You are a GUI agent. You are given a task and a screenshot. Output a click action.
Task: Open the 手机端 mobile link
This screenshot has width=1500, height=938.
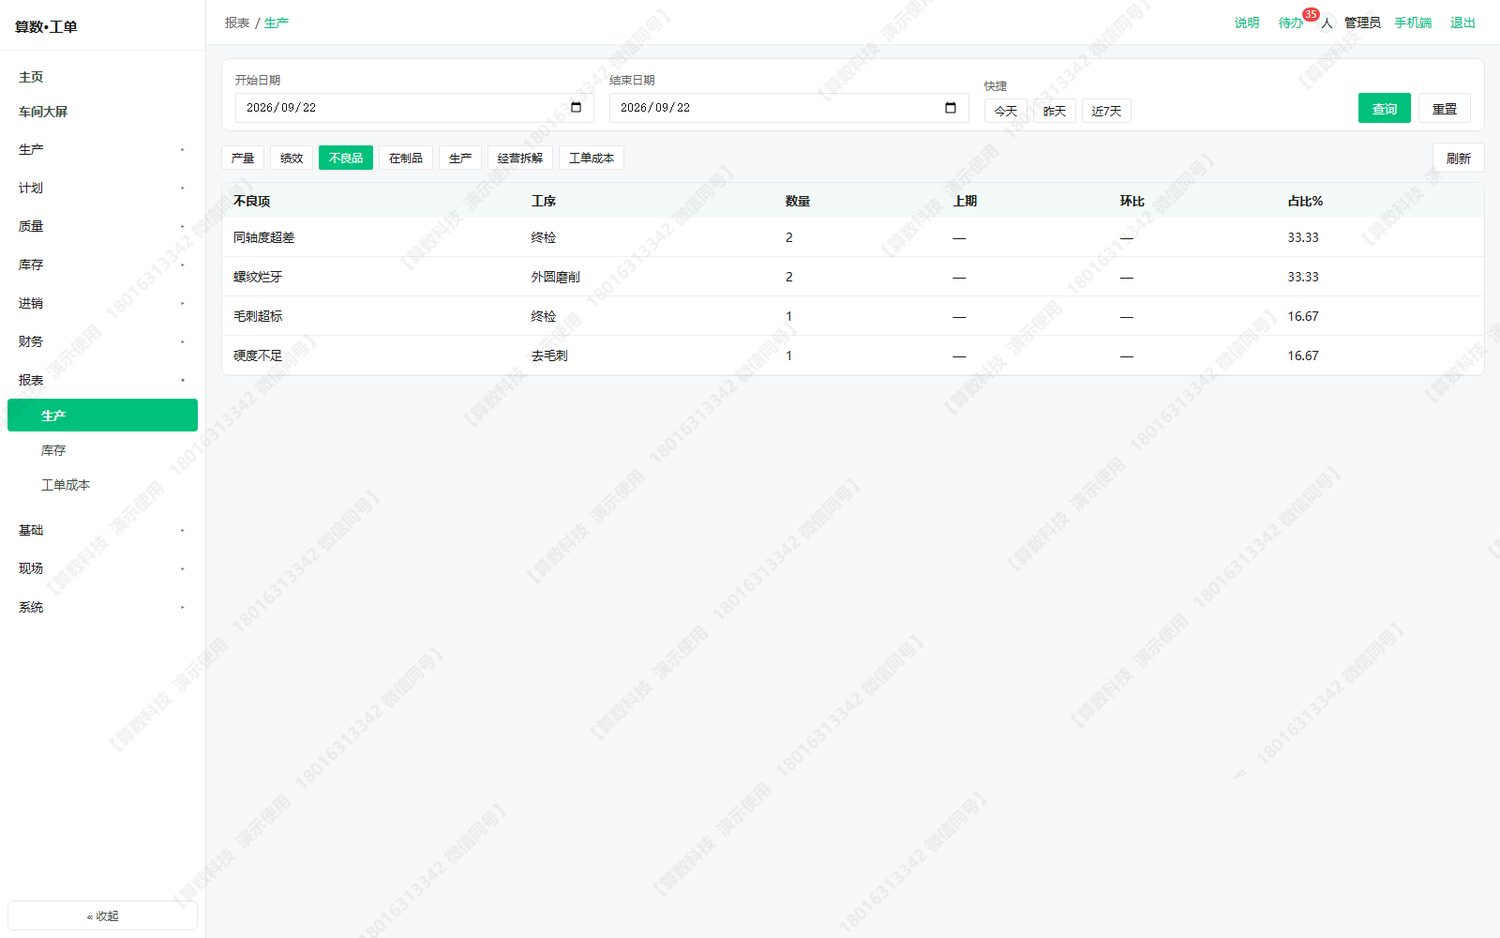pos(1413,23)
